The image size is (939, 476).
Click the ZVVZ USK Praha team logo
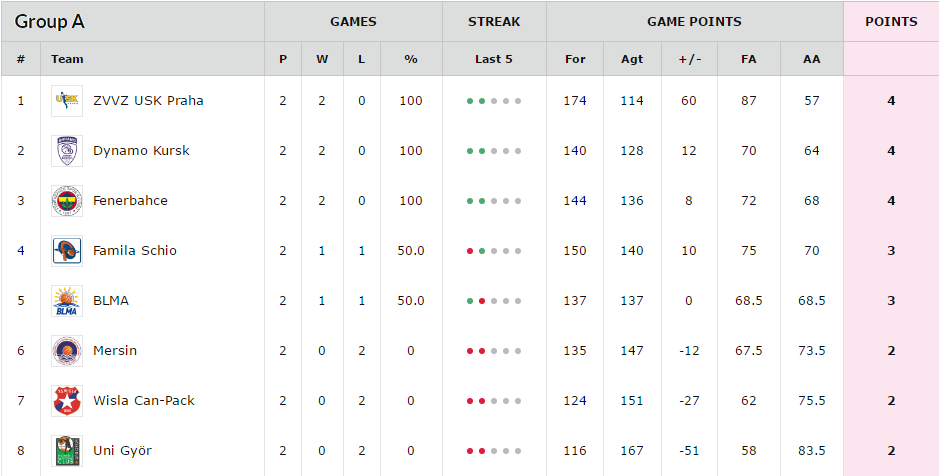66,101
